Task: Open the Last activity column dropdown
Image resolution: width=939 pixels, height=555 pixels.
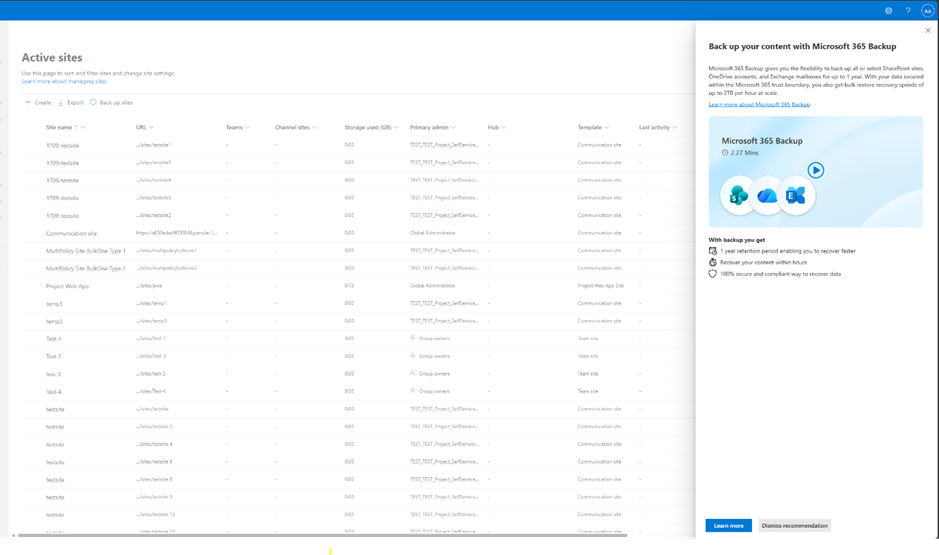Action: pyautogui.click(x=675, y=128)
